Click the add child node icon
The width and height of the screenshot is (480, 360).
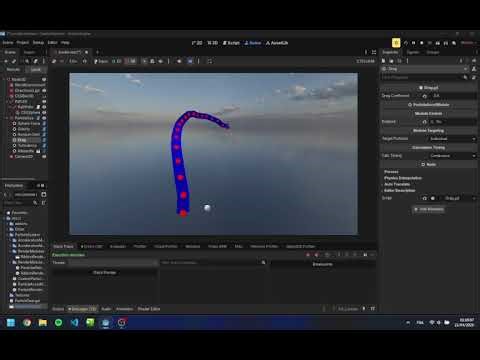point(6,61)
